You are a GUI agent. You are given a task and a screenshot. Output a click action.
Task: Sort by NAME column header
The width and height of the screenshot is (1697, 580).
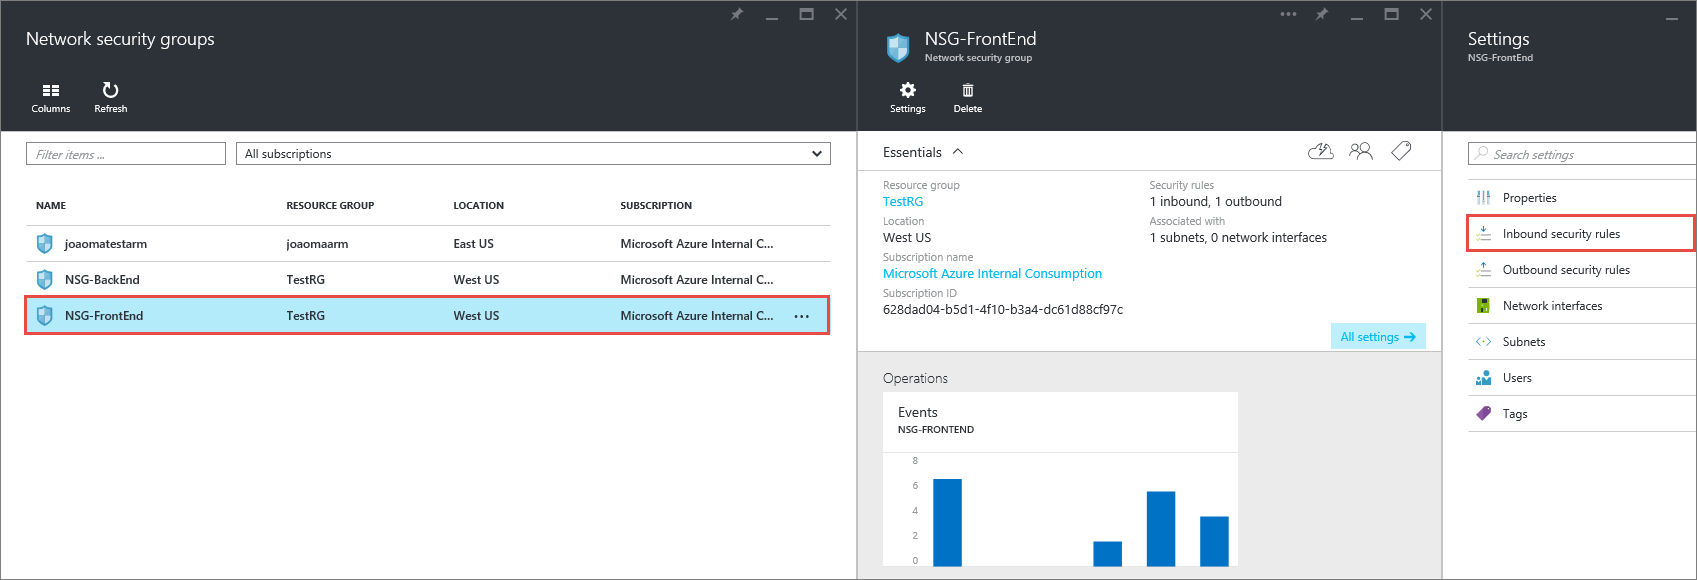[x=51, y=205]
